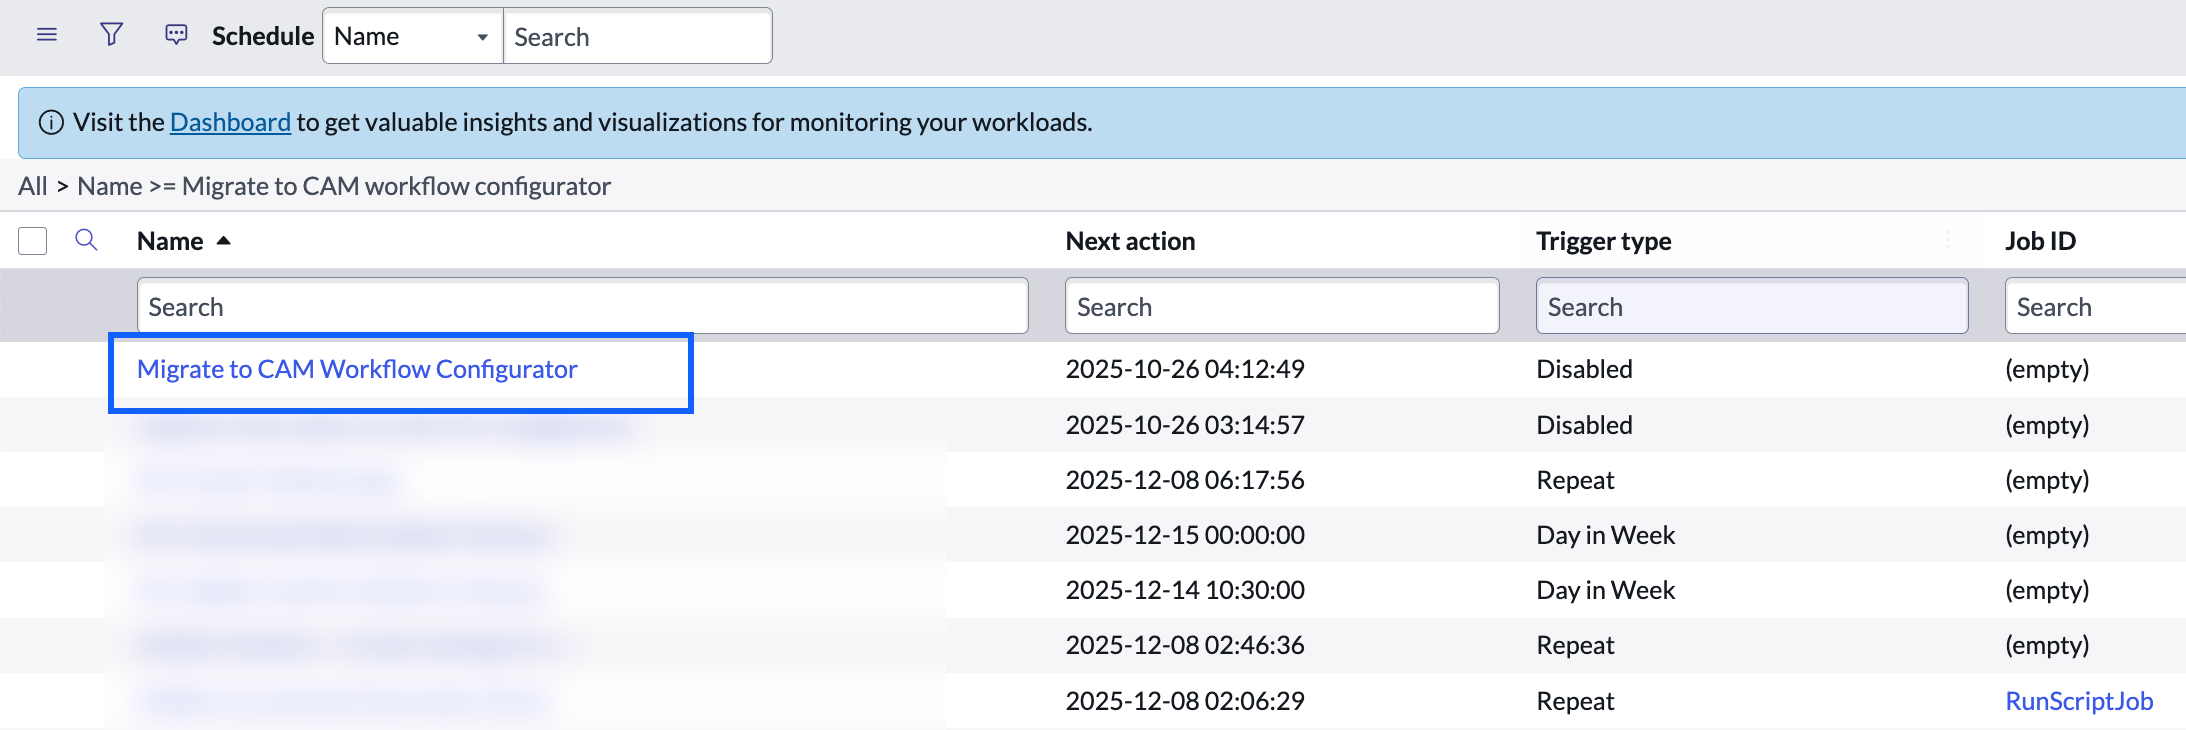Viewport: 2186px width, 730px height.
Task: Select the 2025-12-14 10:30:00 cell
Action: point(1185,590)
